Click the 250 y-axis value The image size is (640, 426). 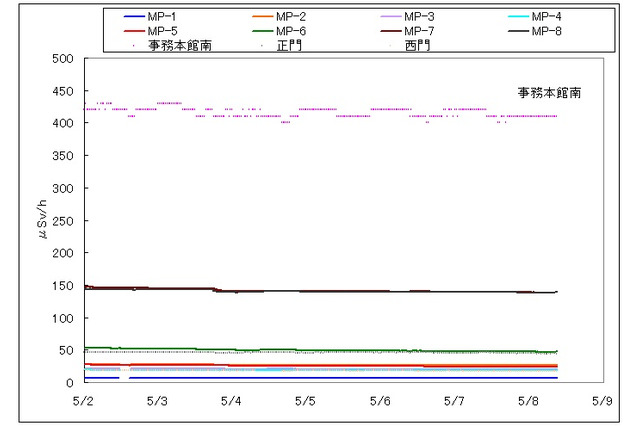63,221
